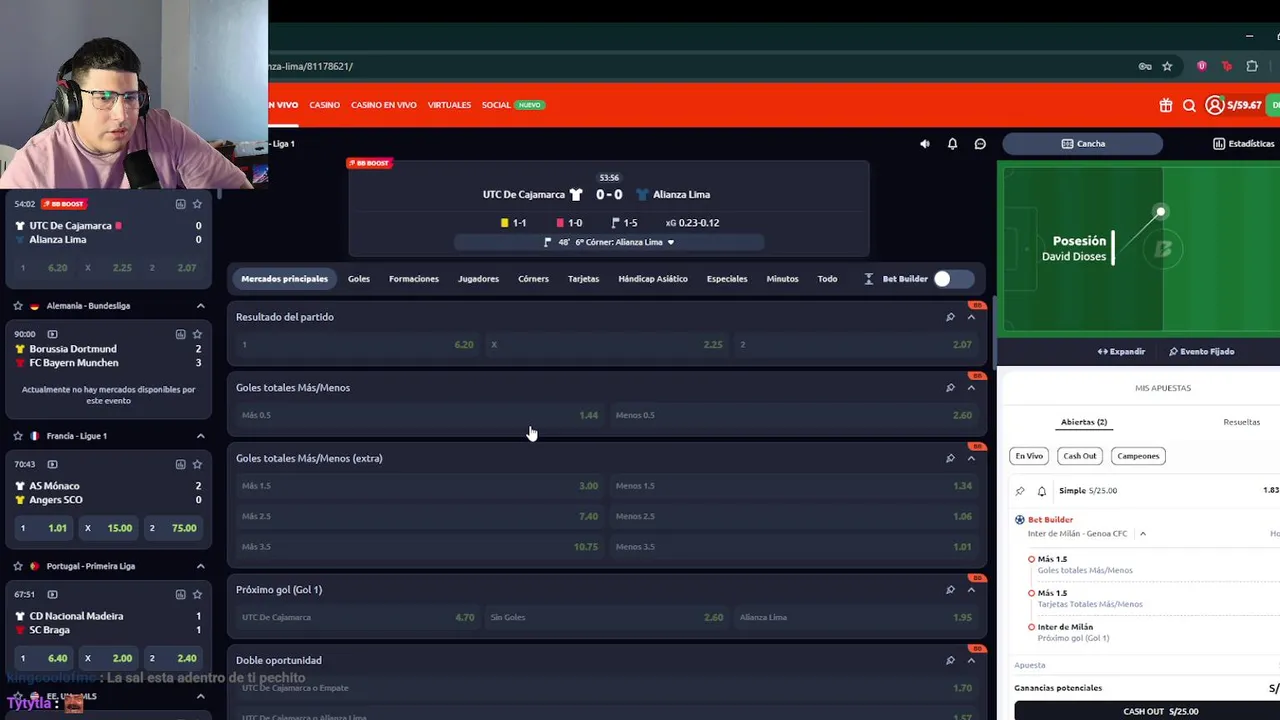Toggle the Bet Builder switch
1280x720 pixels.
coord(953,279)
